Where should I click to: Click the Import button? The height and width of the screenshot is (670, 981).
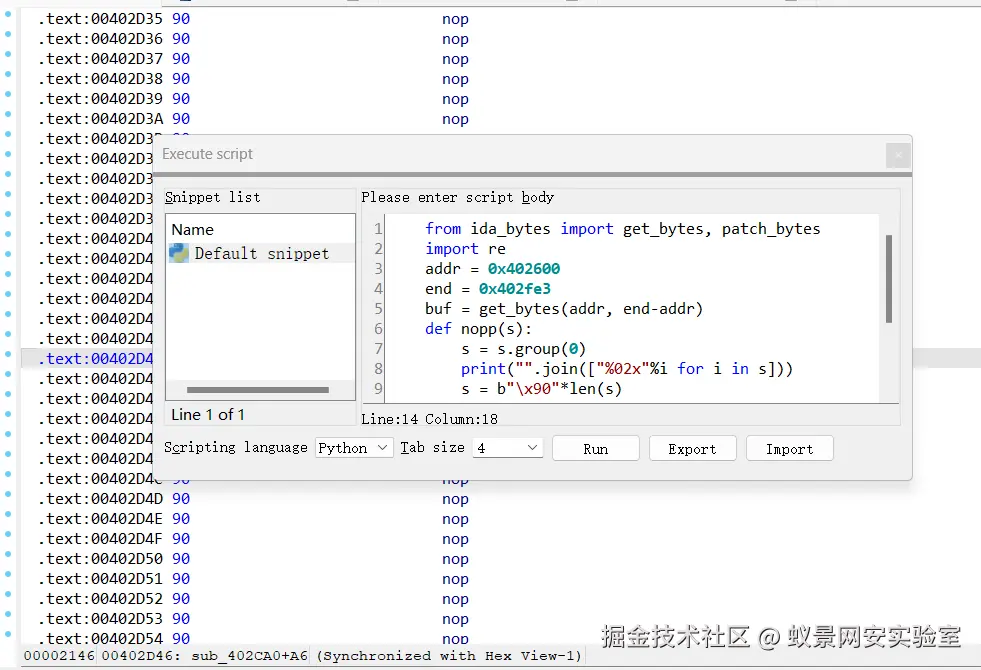(790, 449)
